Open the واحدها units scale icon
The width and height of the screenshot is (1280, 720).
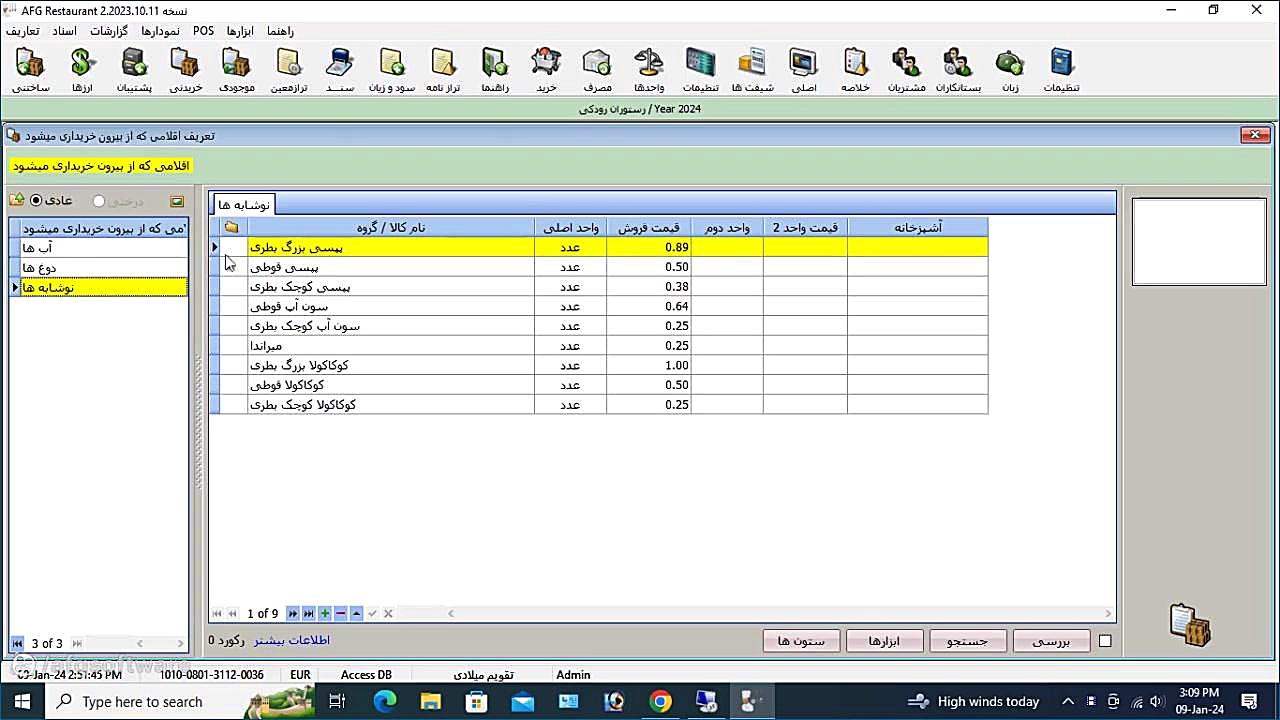649,70
